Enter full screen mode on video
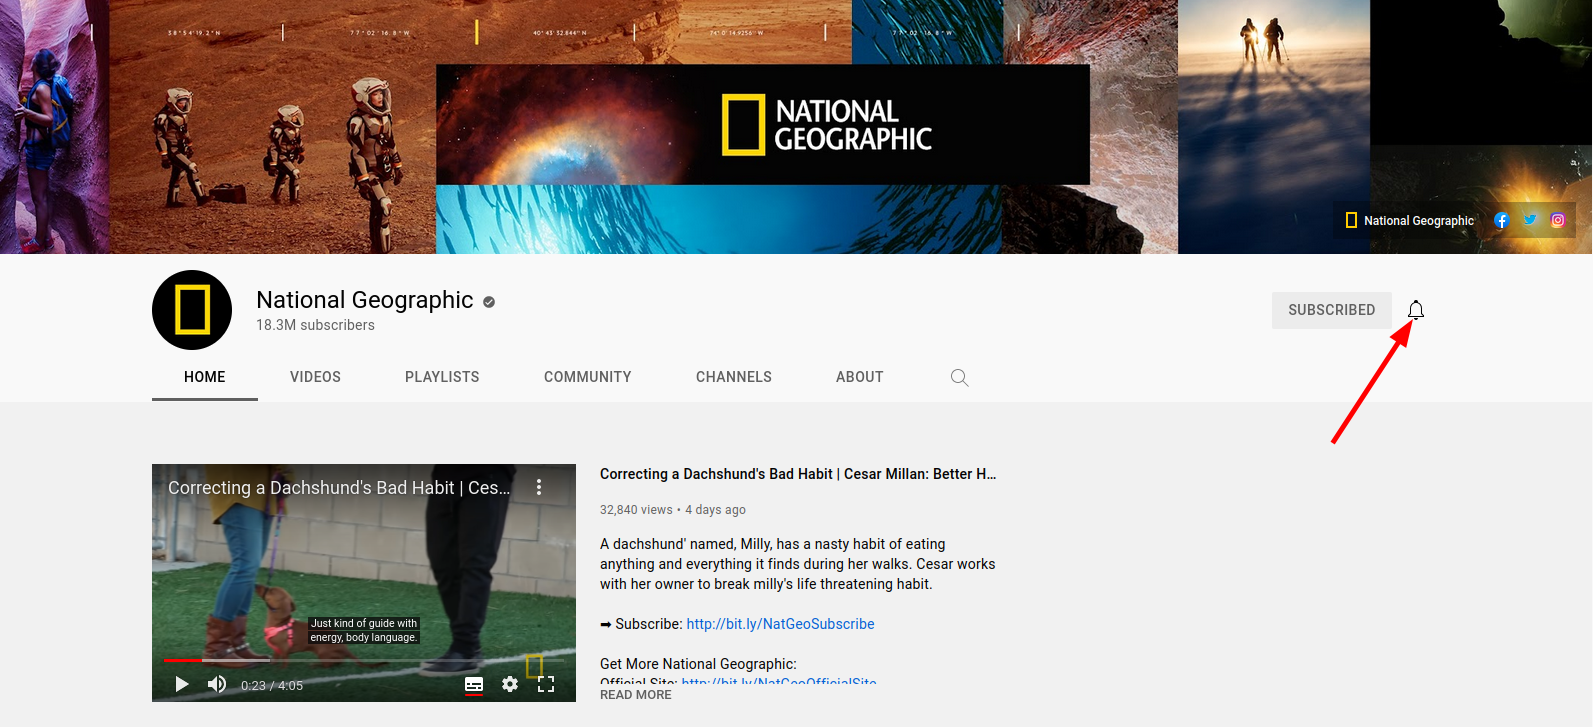This screenshot has height=727, width=1593. click(546, 684)
